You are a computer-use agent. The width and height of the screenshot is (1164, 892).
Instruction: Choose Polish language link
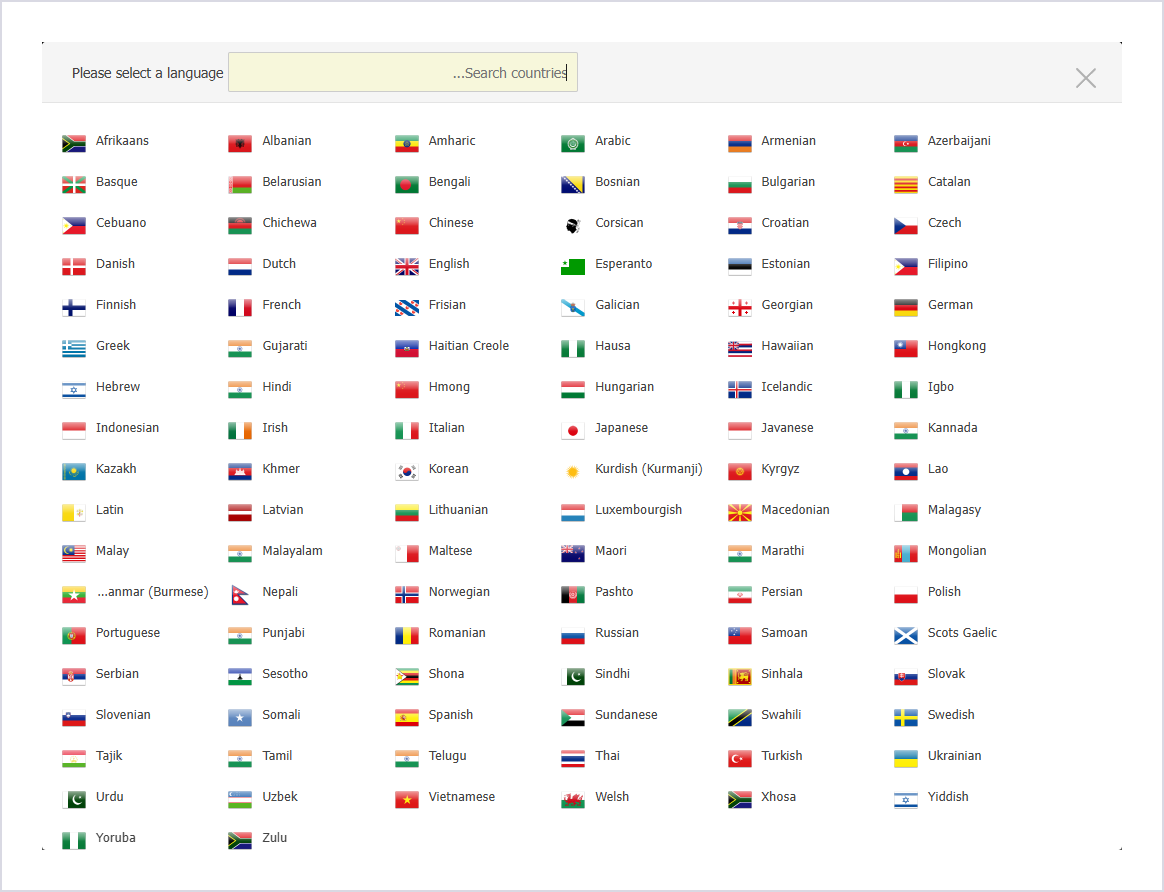[944, 591]
